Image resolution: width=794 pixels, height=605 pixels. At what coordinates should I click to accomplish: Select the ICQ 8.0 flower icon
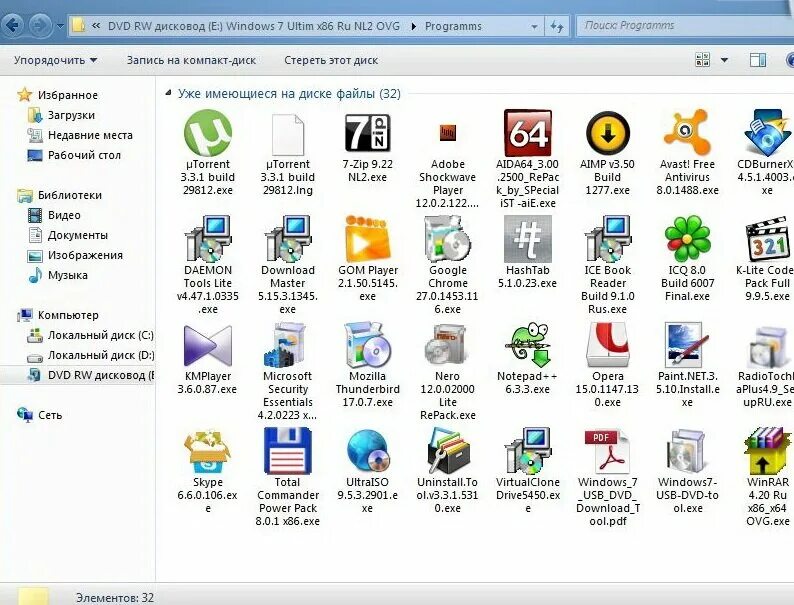pyautogui.click(x=688, y=239)
